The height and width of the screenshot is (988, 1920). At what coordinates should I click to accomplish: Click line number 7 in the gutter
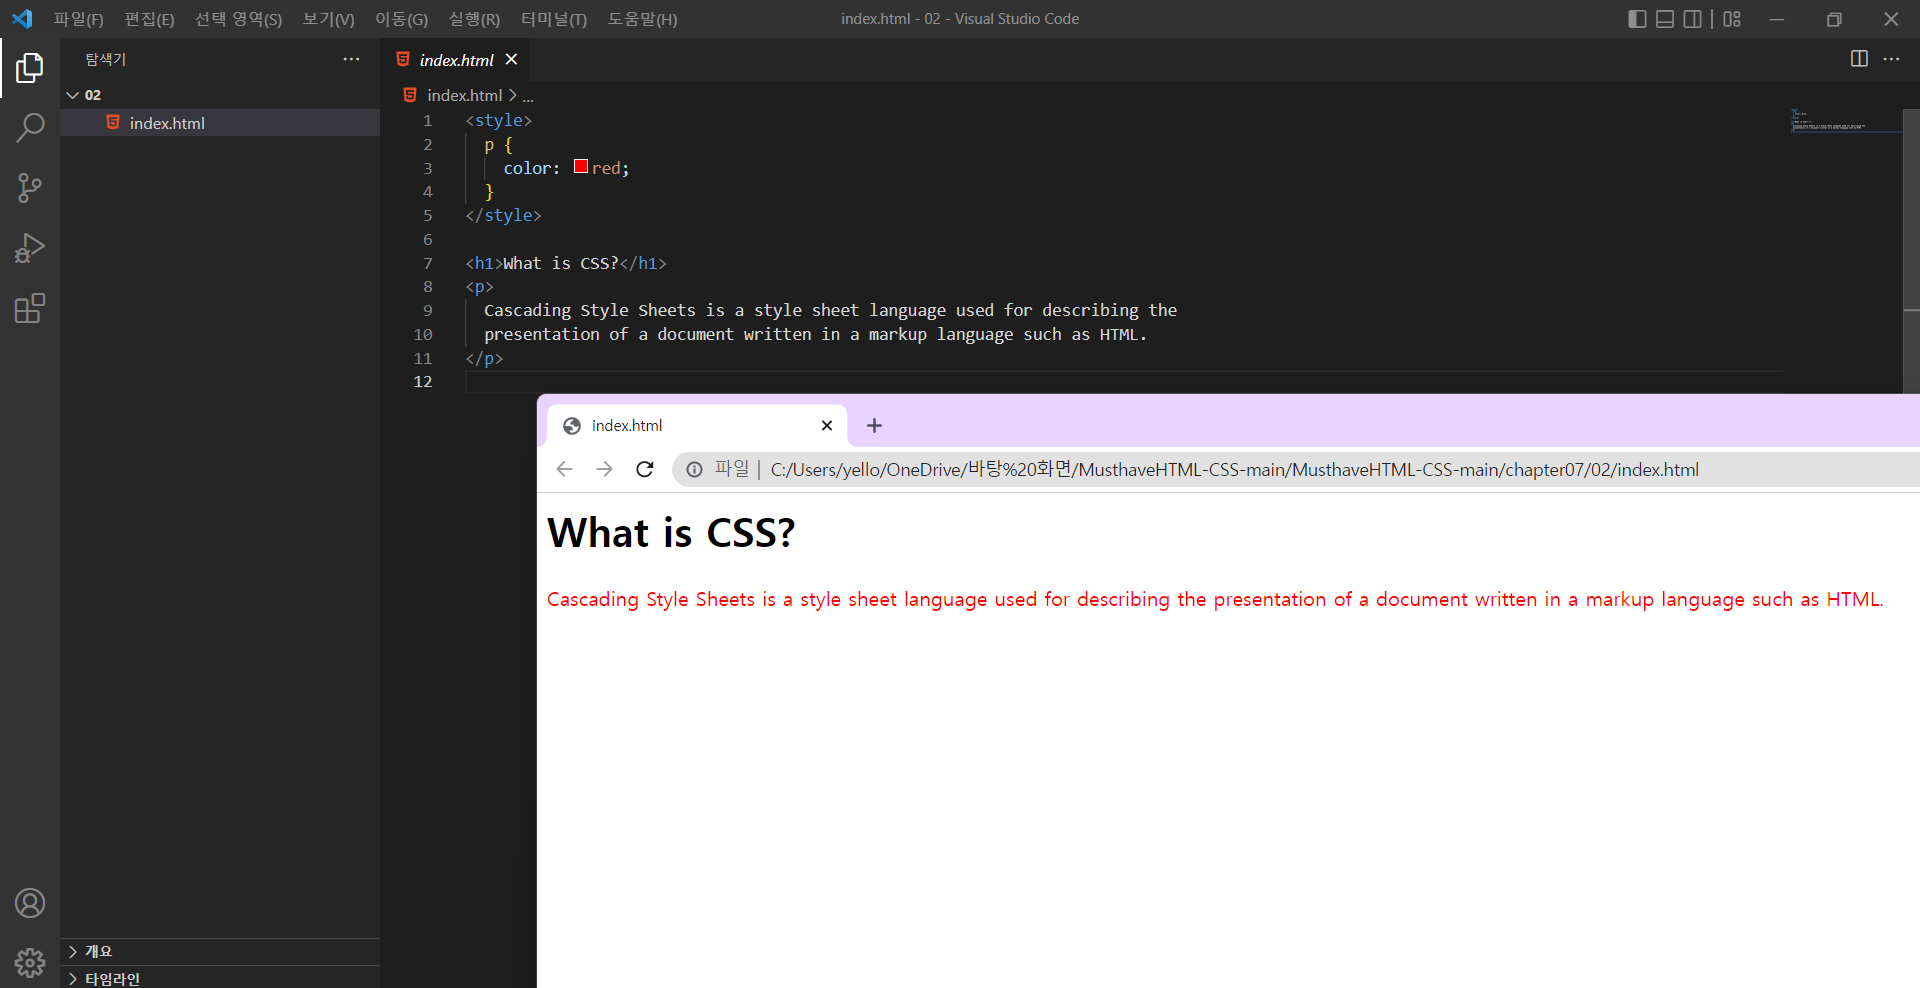[428, 263]
